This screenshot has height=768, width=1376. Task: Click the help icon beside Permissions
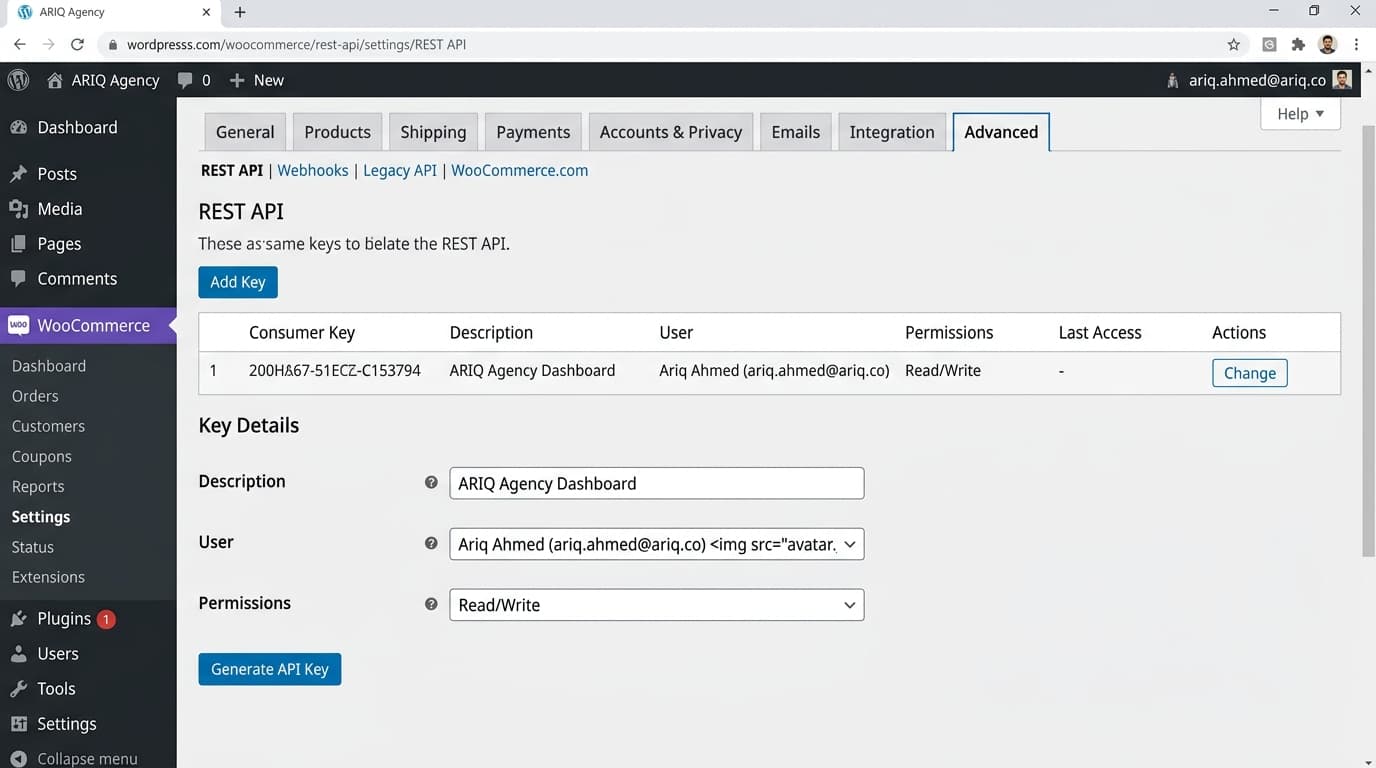pyautogui.click(x=431, y=604)
